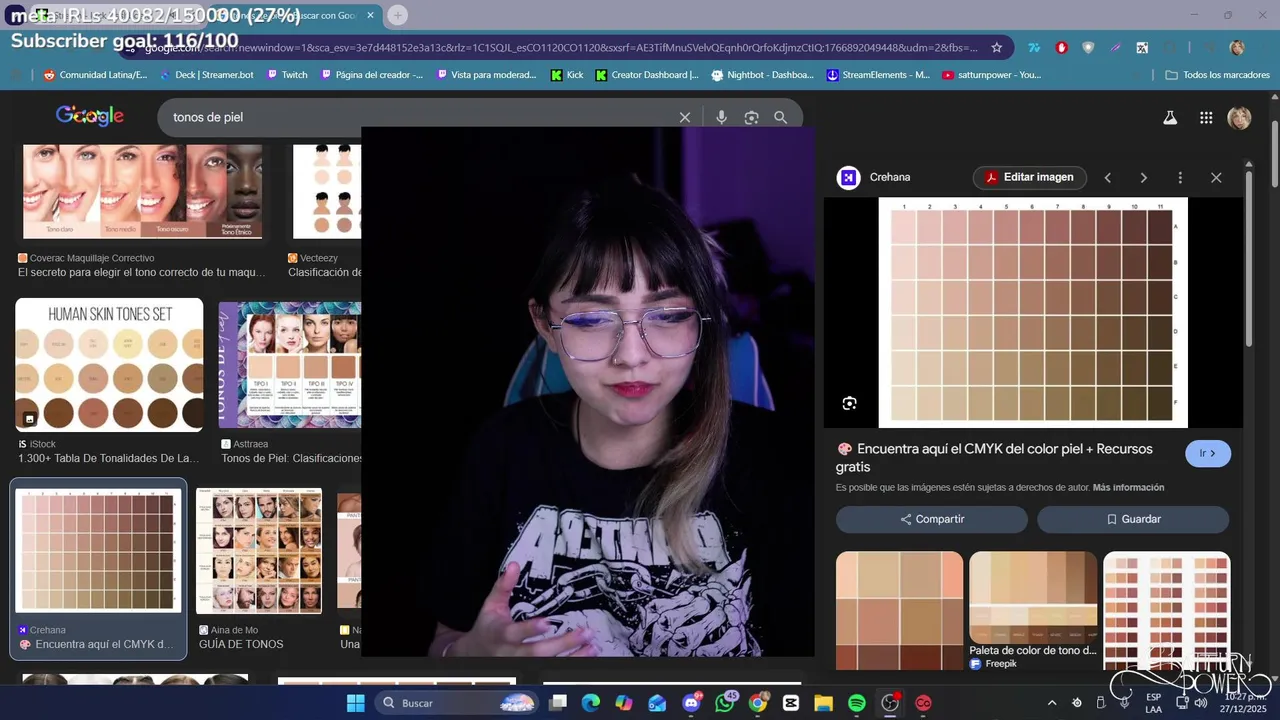This screenshot has height=720, width=1280.
Task: Show previous image in preview panel
Action: (x=1107, y=177)
